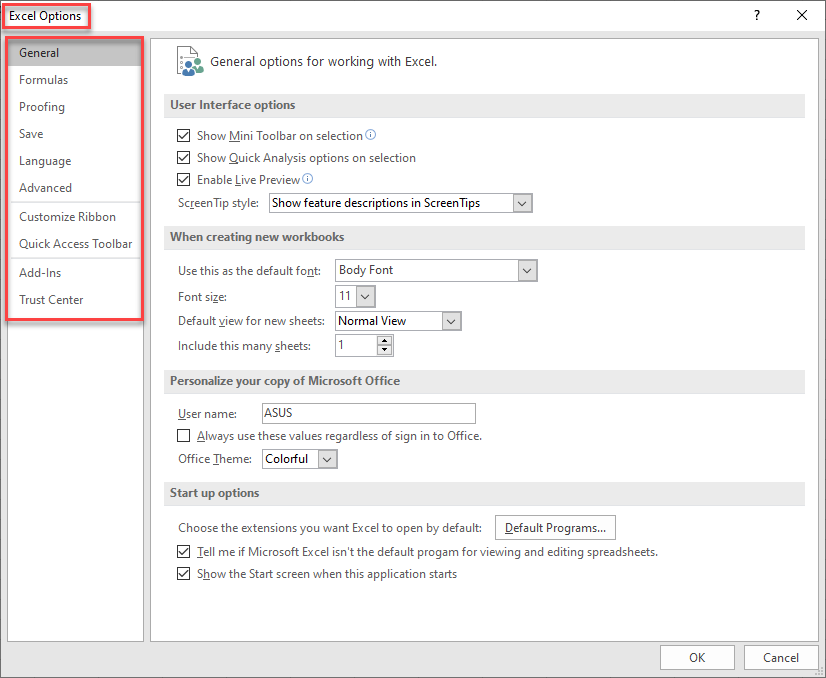Click the When creating new workbooks heading

pyautogui.click(x=257, y=237)
